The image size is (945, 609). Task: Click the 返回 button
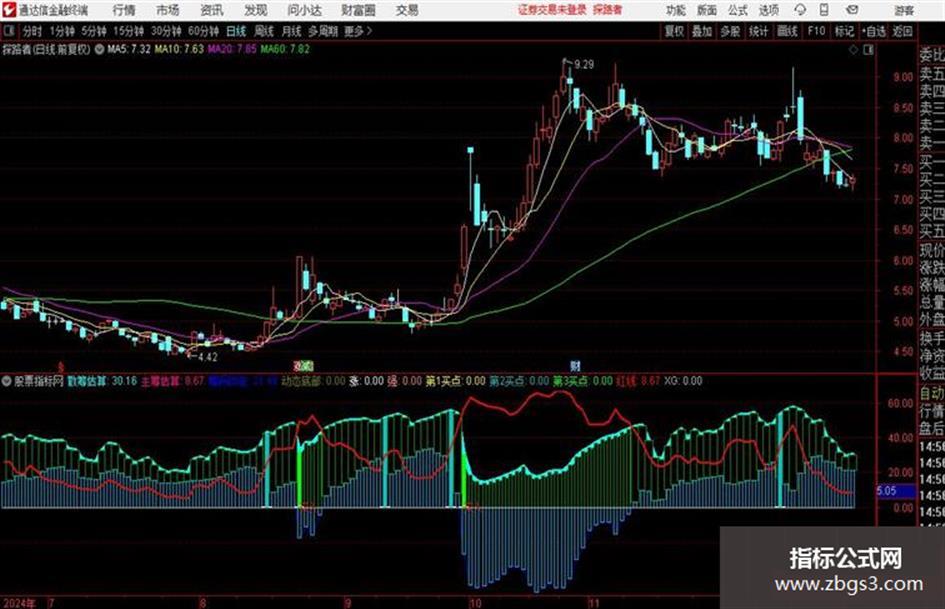click(x=902, y=31)
